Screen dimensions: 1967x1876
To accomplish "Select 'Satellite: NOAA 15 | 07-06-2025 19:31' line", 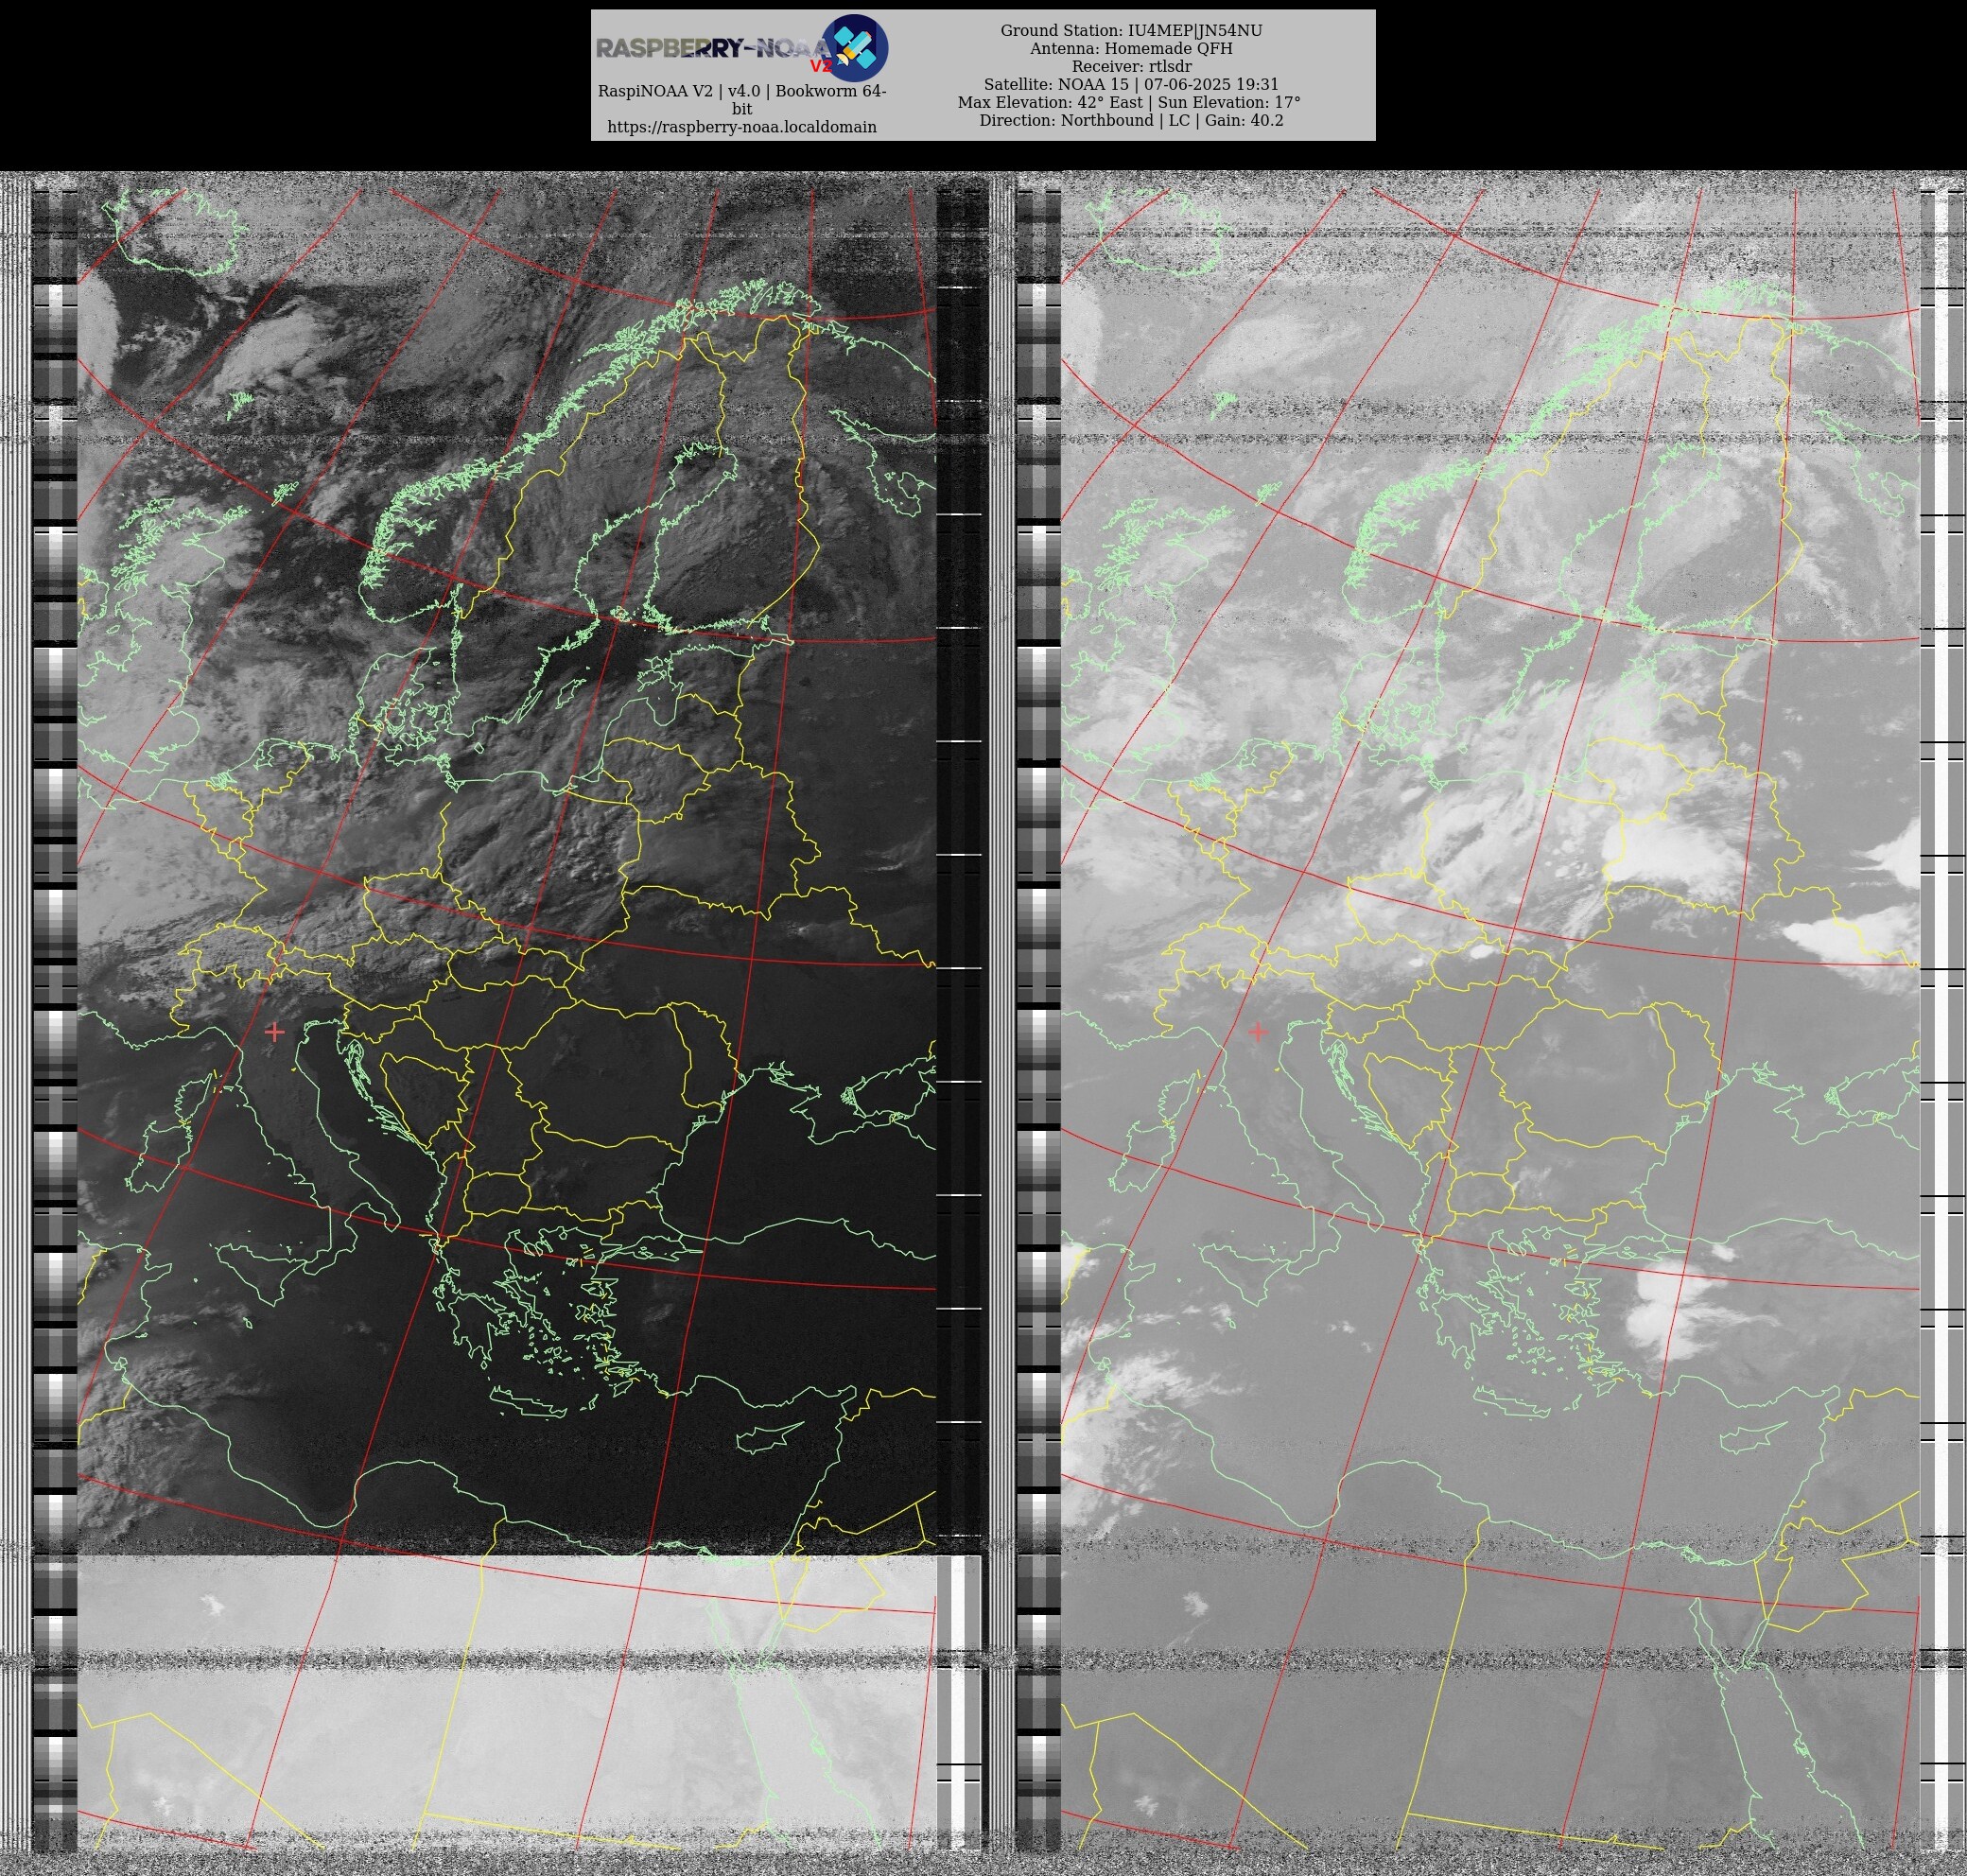I will point(1131,84).
